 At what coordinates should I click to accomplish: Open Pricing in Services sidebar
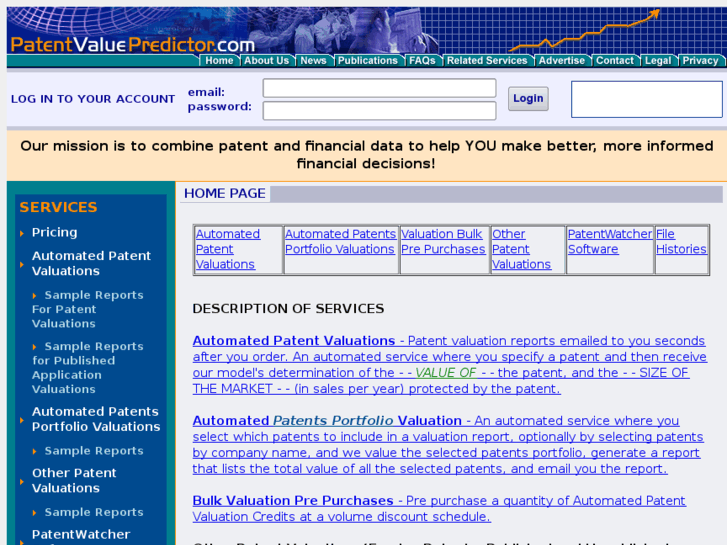tap(54, 232)
